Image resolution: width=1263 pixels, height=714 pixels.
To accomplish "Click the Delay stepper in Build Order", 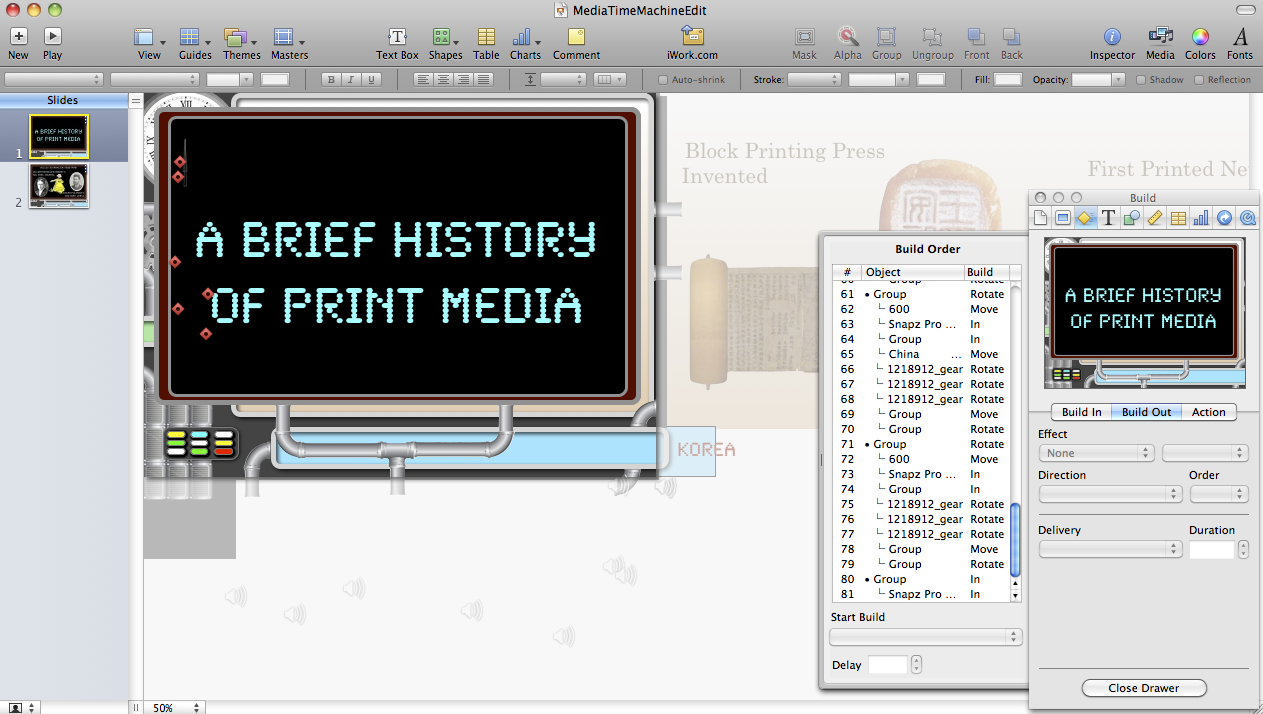I will [916, 665].
